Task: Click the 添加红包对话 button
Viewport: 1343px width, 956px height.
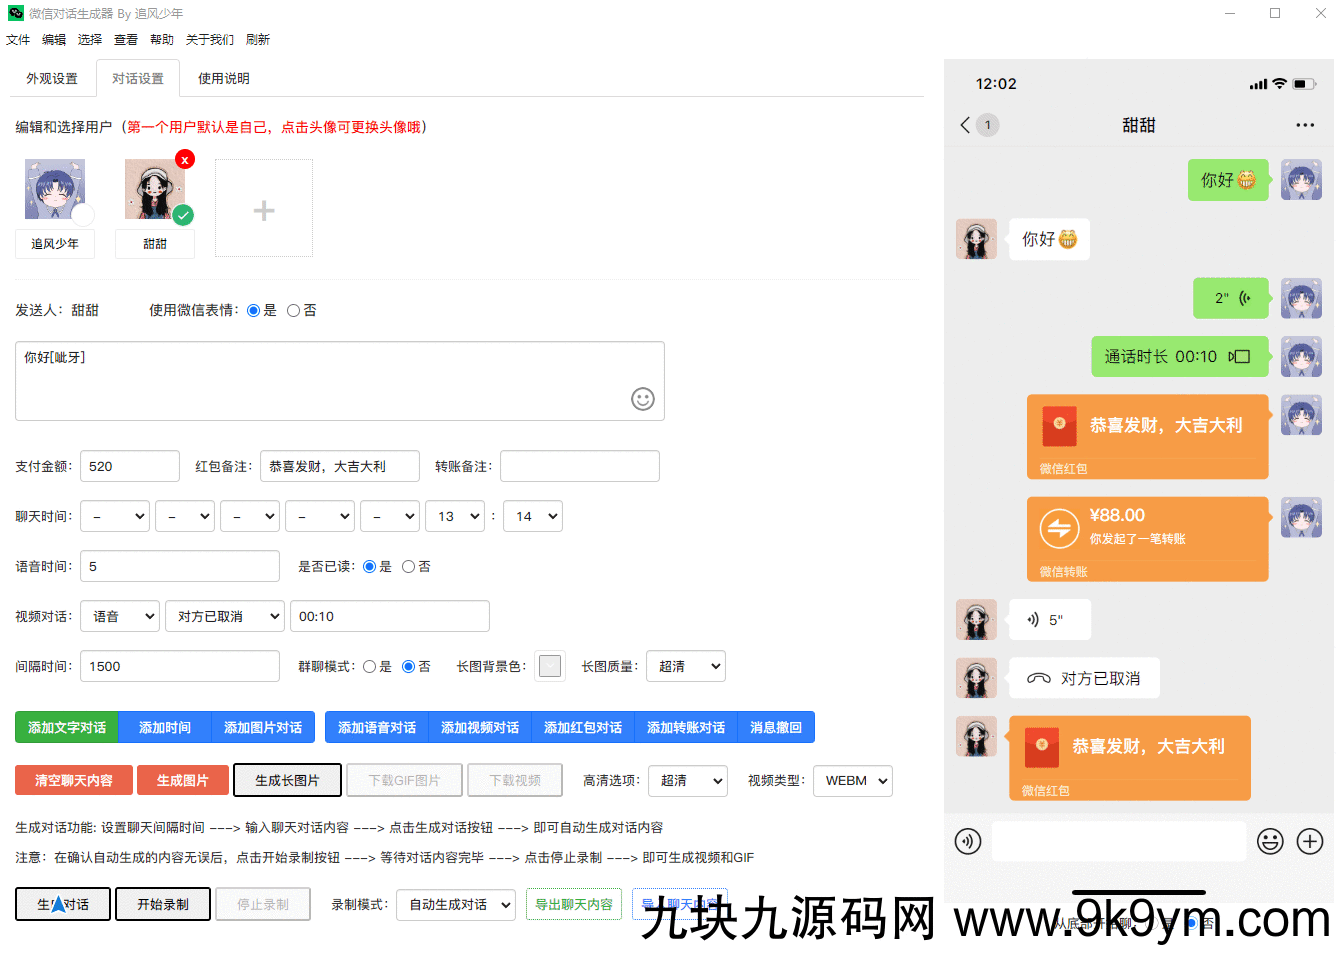Action: click(x=582, y=728)
